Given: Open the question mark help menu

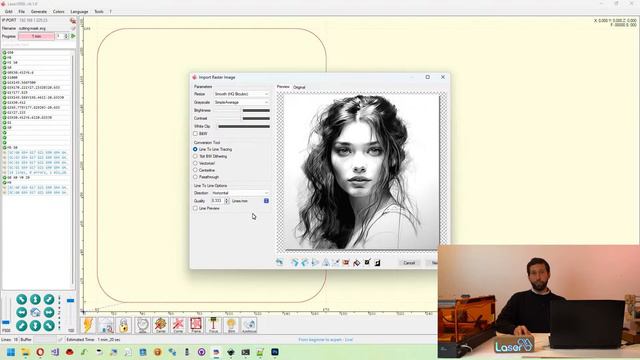Looking at the screenshot, I should coord(110,12).
